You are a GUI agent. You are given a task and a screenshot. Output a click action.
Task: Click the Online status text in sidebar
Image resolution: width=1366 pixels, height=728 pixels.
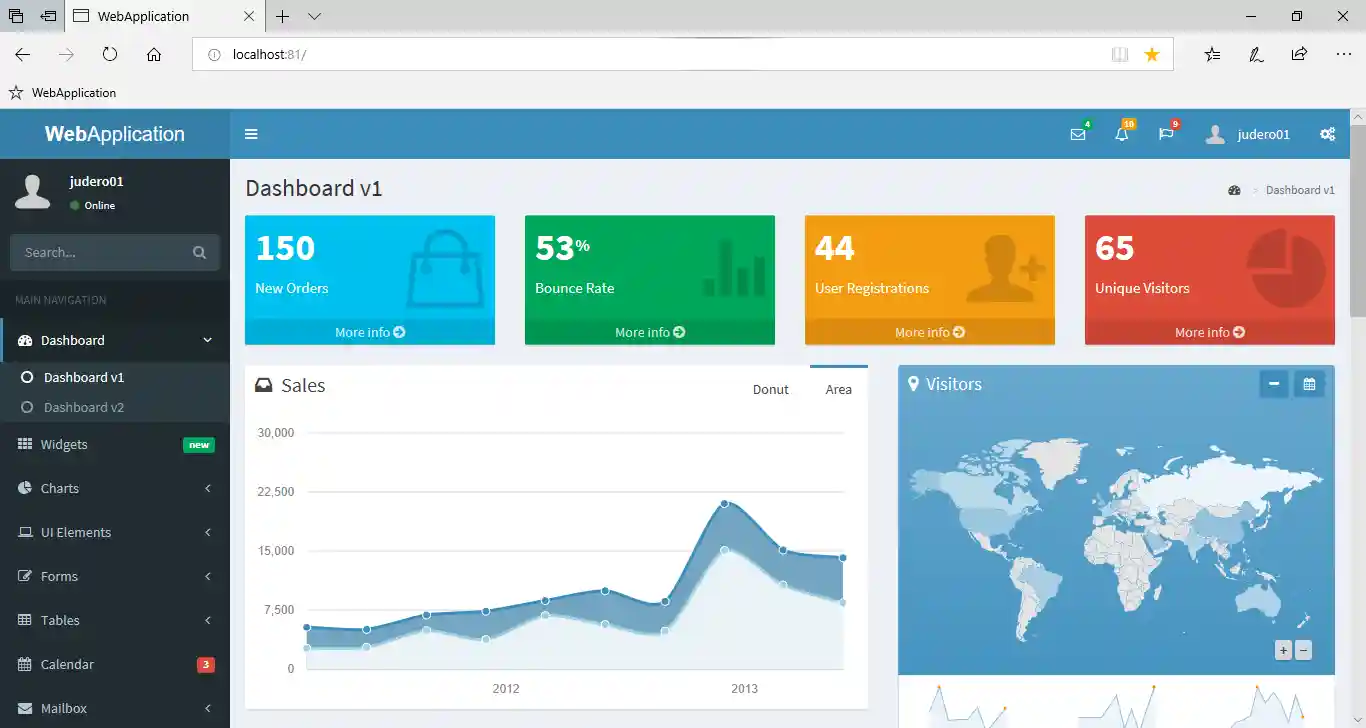(100, 206)
